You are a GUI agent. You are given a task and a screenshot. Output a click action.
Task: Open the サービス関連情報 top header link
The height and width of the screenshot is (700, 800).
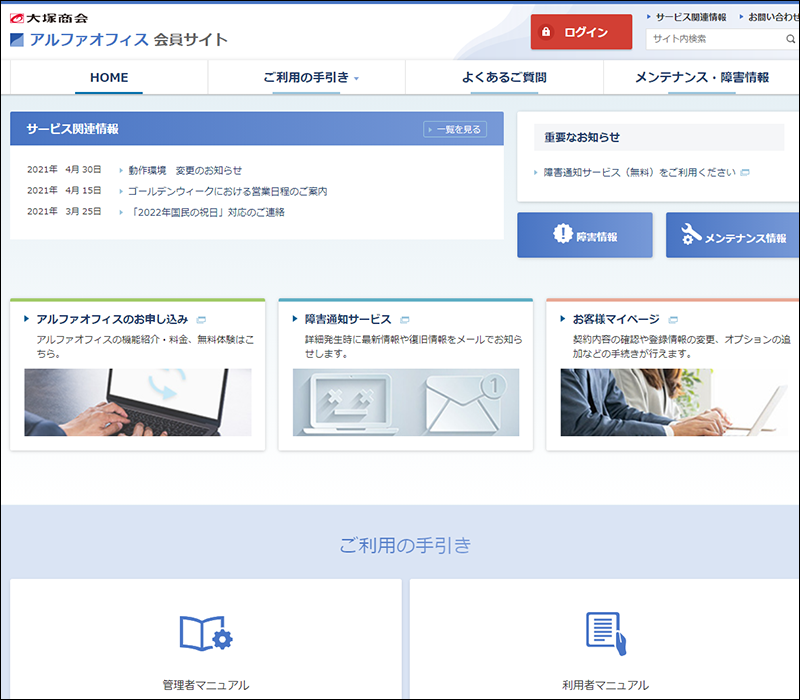(691, 17)
